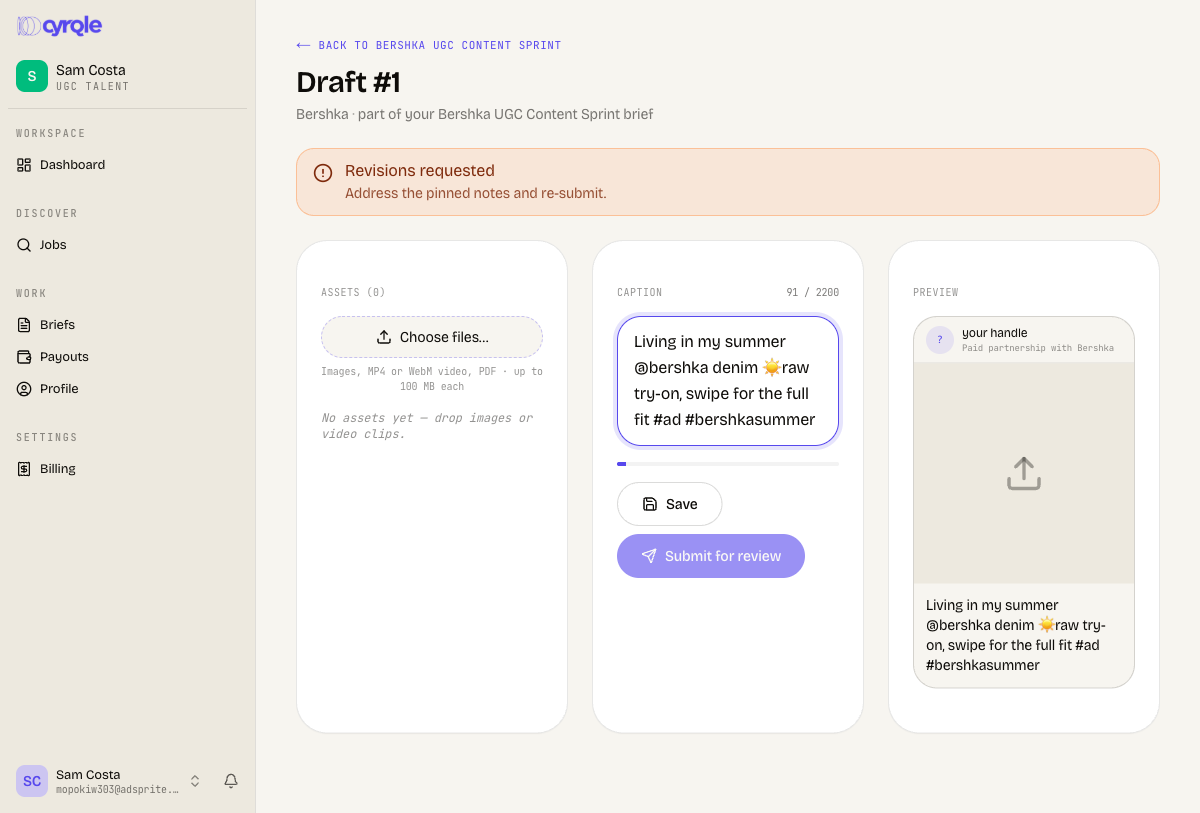The height and width of the screenshot is (813, 1200).
Task: Click the Profile person icon
Action: coord(24,389)
